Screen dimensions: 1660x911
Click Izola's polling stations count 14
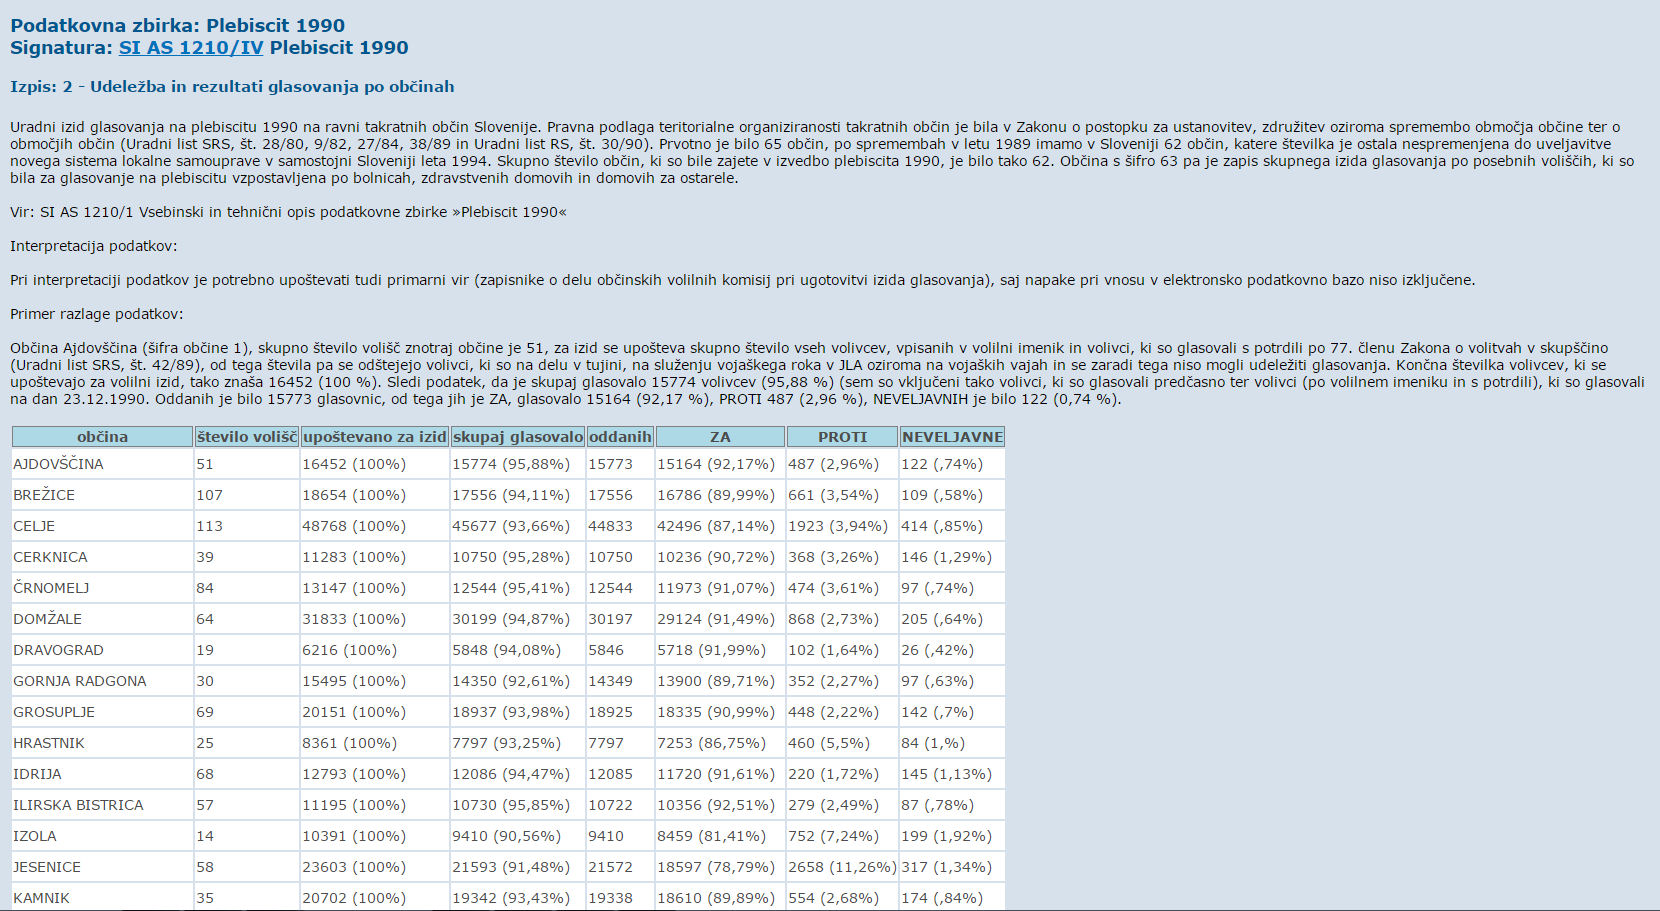[x=205, y=836]
